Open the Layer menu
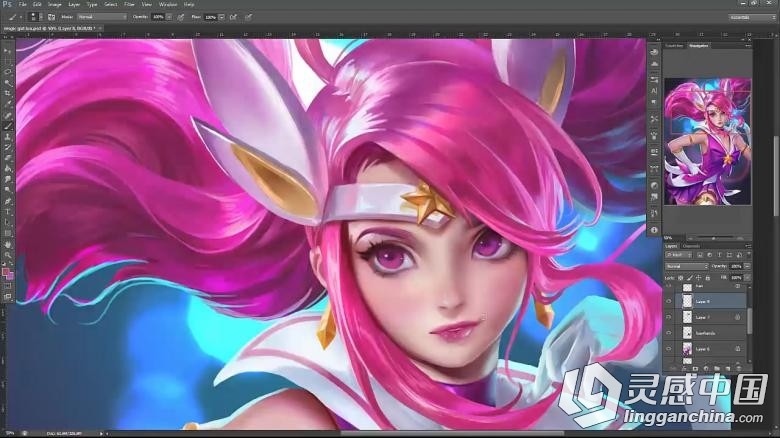The height and width of the screenshot is (438, 780). (74, 4)
